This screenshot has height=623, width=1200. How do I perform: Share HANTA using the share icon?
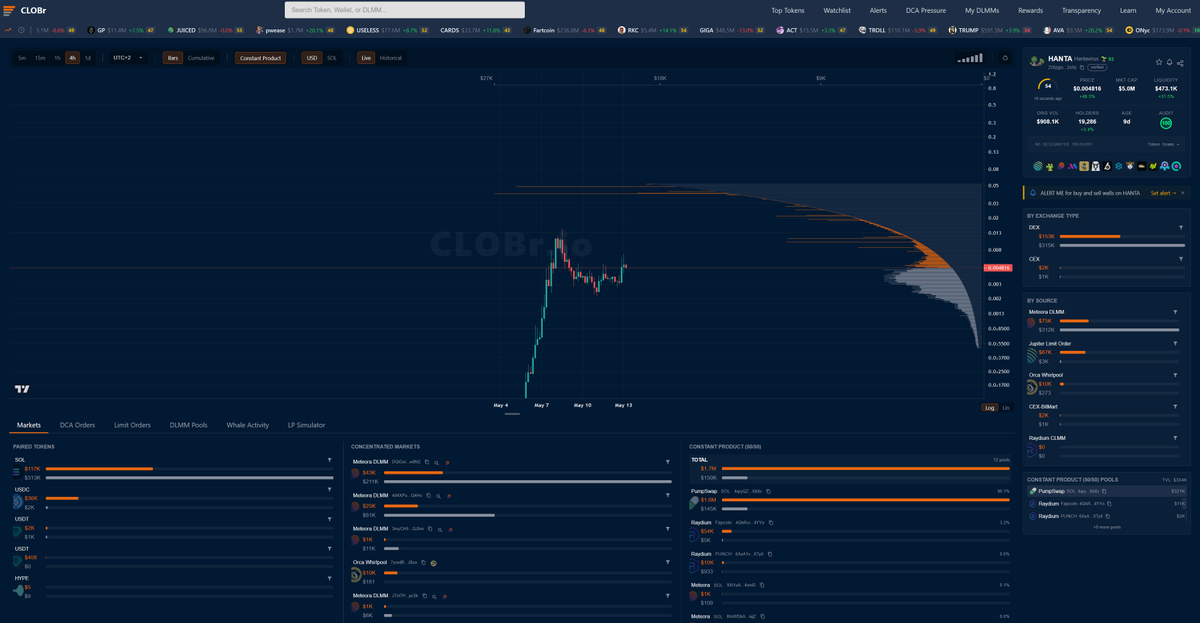(1180, 62)
